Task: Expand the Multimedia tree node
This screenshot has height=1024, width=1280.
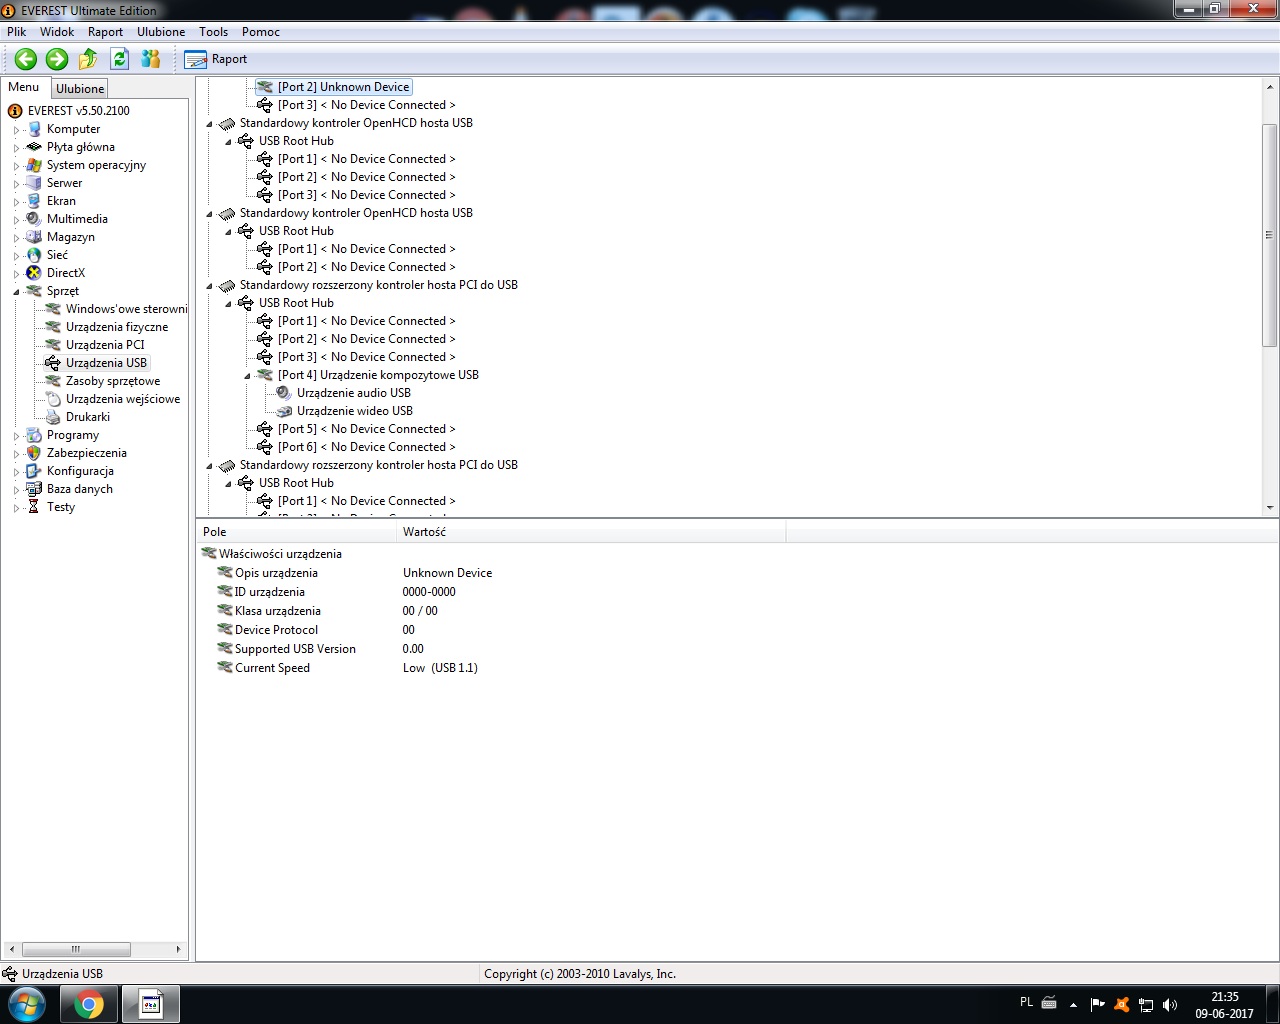Action: tap(16, 220)
